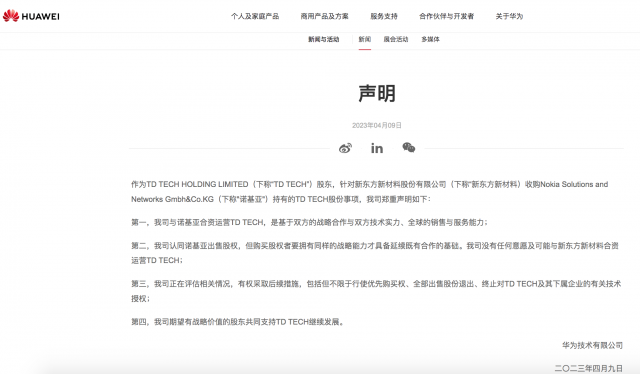Image resolution: width=640 pixels, height=374 pixels.
Task: Switch to 多媒体 tab
Action: [x=430, y=39]
